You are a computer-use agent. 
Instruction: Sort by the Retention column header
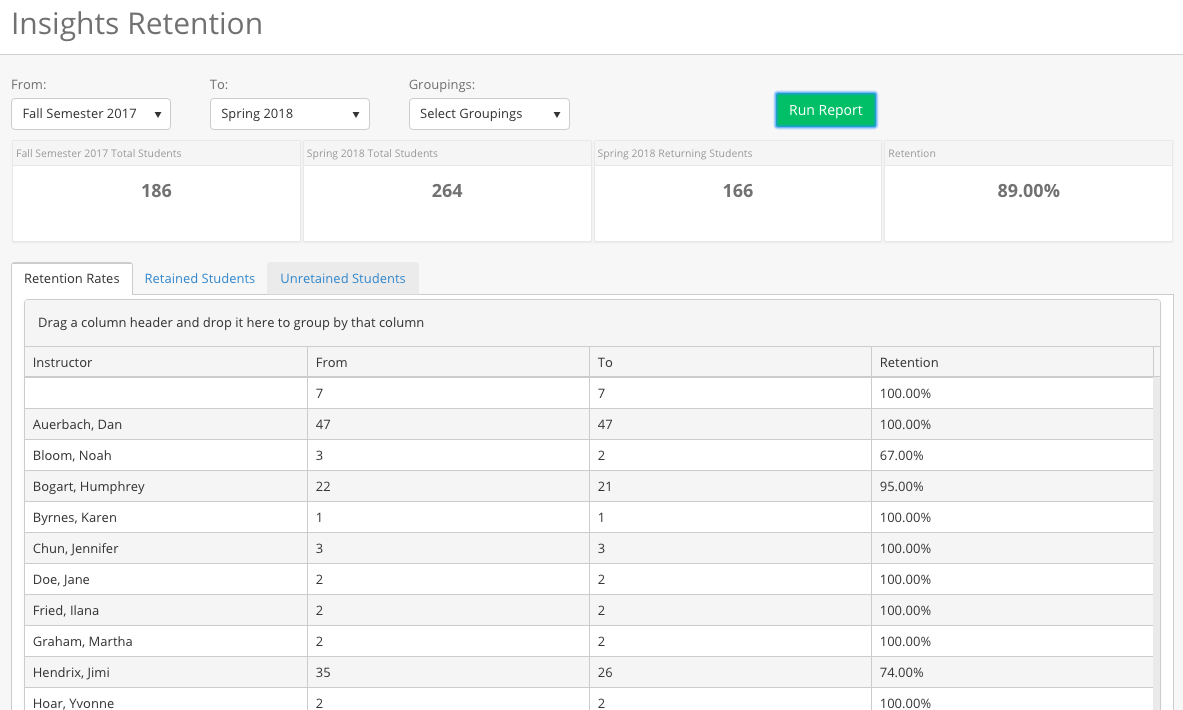point(908,362)
